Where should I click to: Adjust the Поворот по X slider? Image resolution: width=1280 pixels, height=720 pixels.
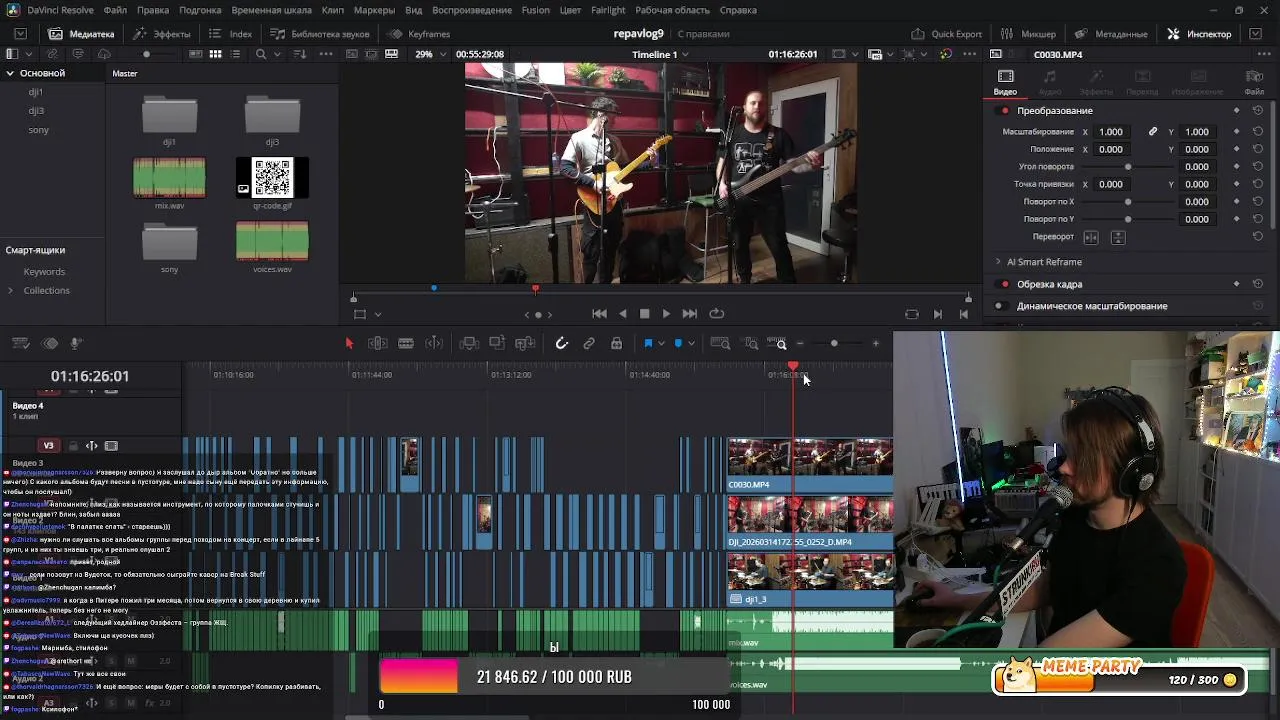pyautogui.click(x=1128, y=202)
